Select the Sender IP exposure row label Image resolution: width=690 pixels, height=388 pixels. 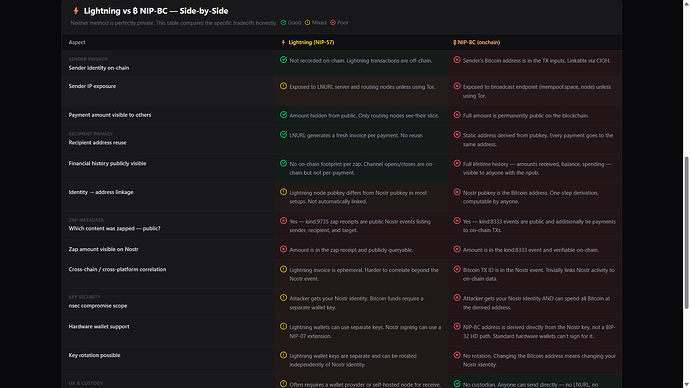point(92,86)
